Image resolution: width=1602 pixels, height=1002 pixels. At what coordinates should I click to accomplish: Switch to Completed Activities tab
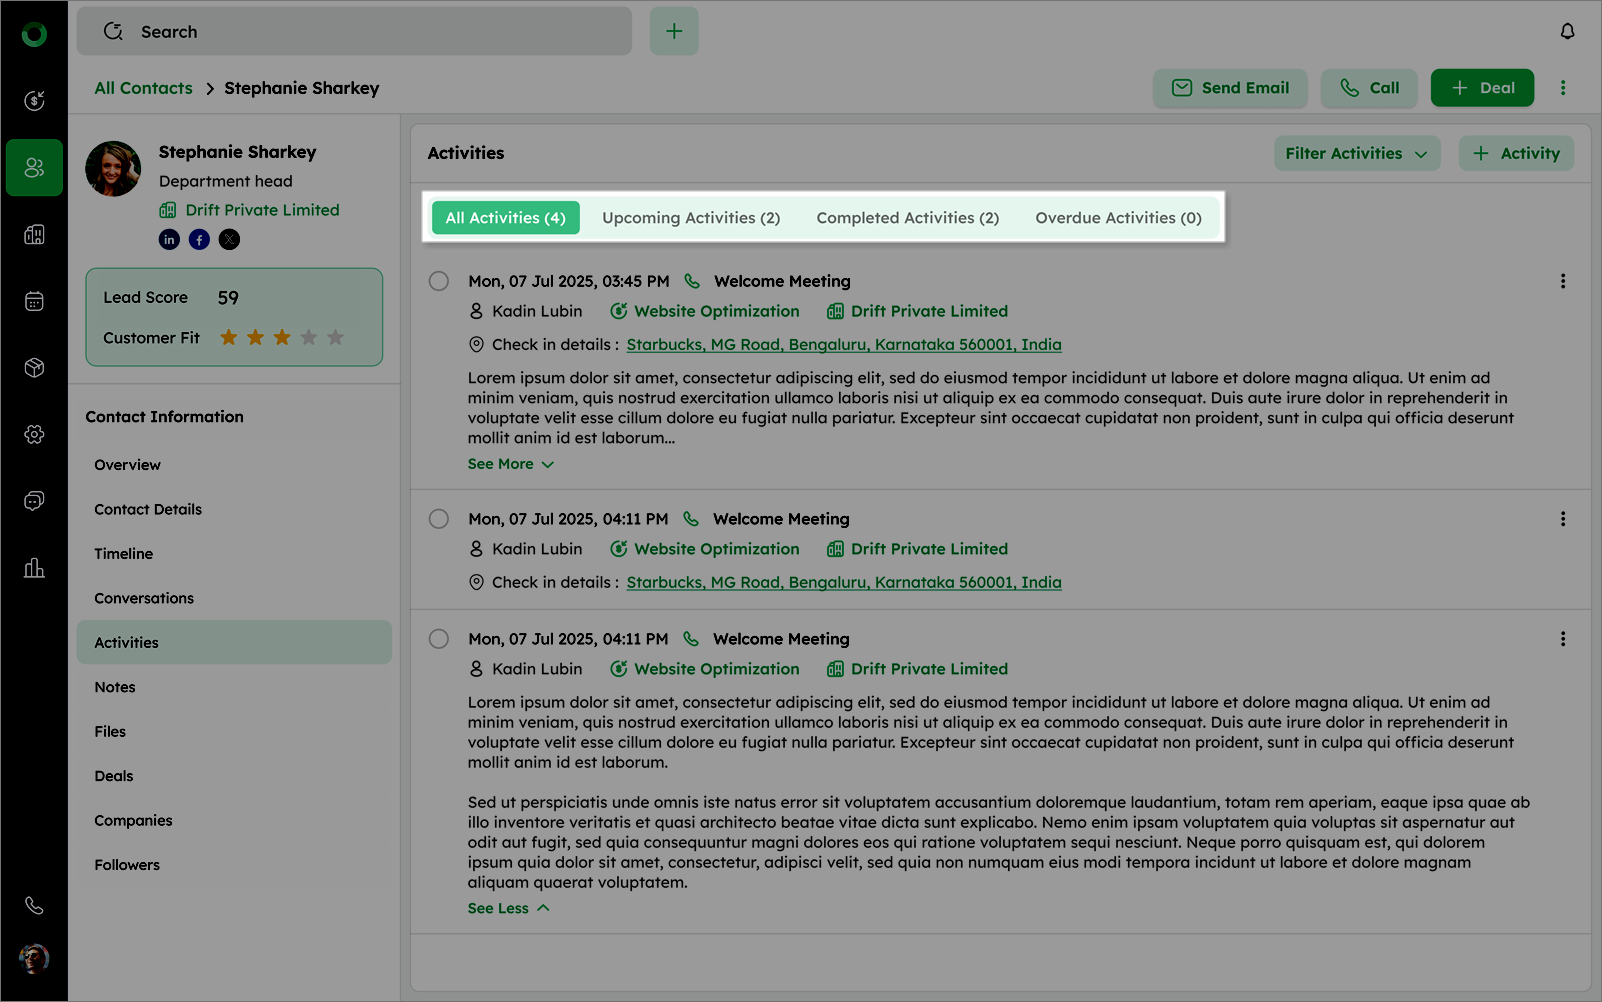[907, 218]
